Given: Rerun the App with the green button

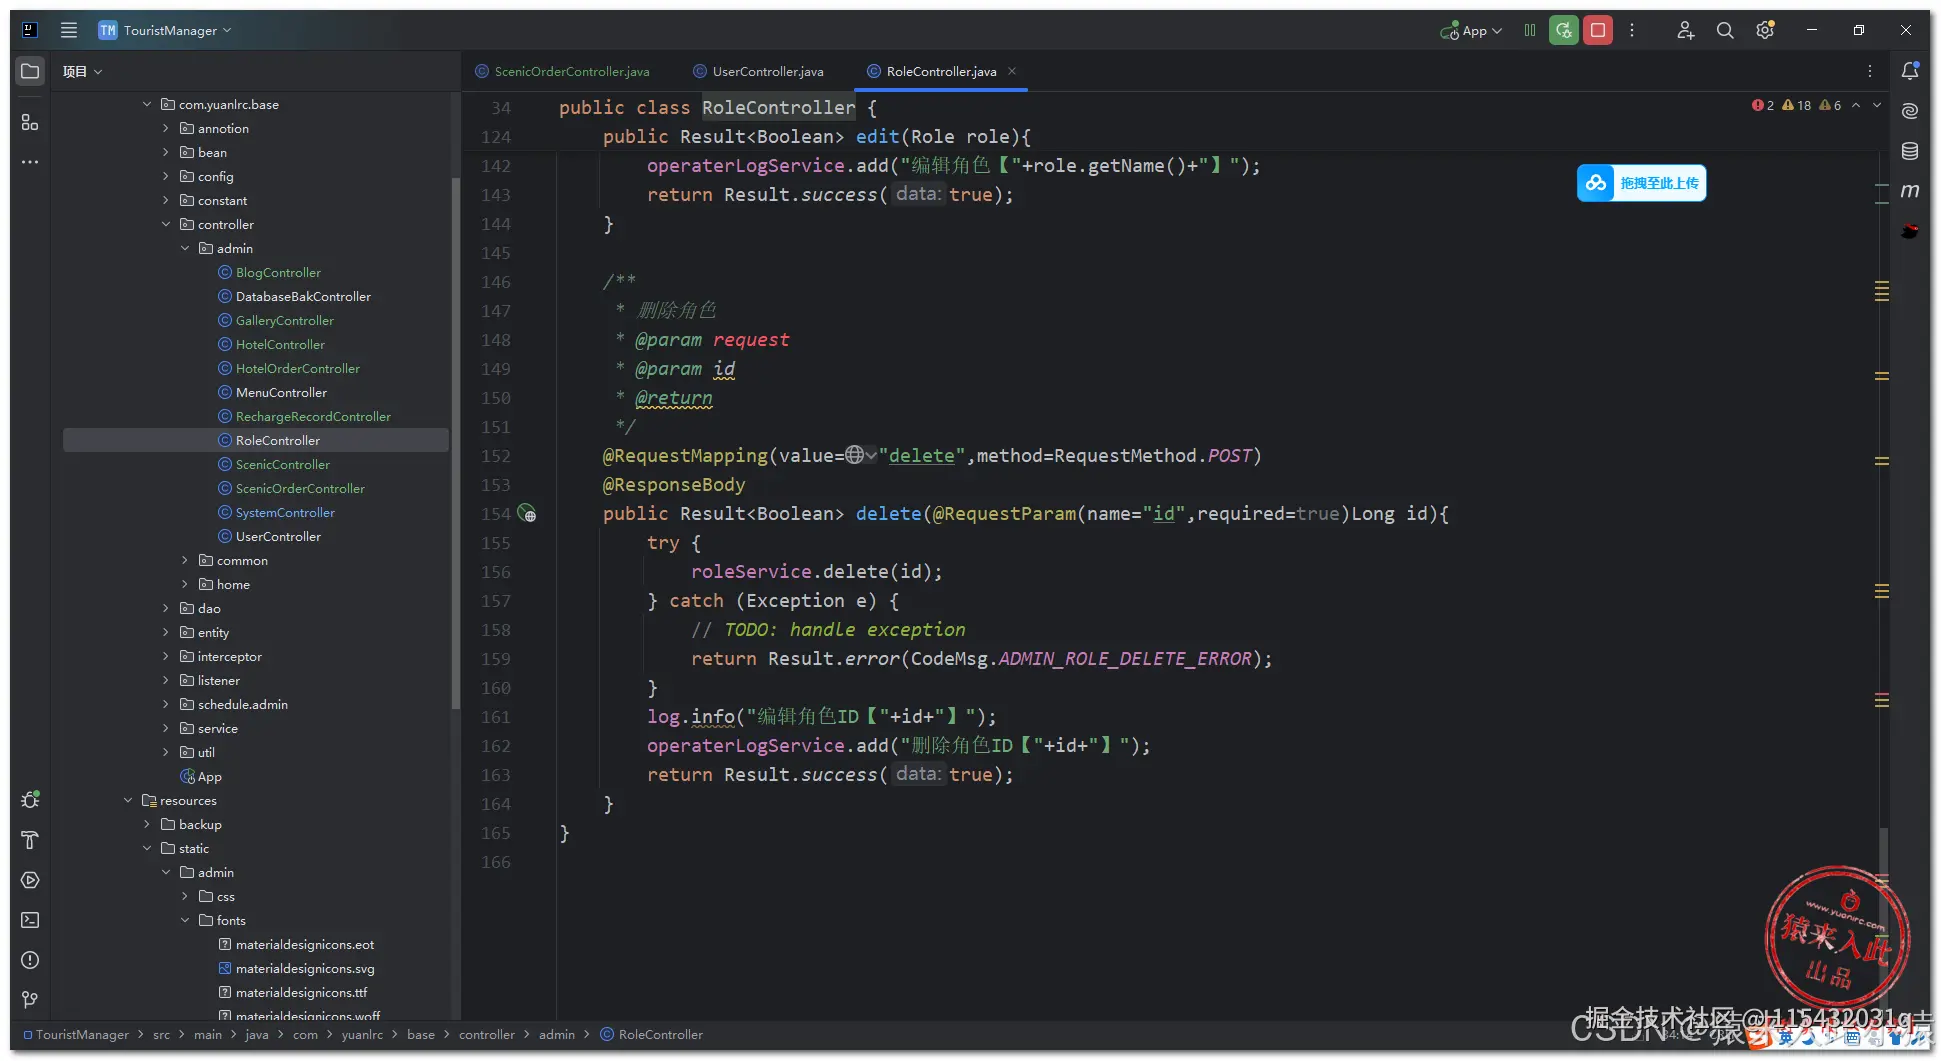Looking at the screenshot, I should tap(1564, 30).
